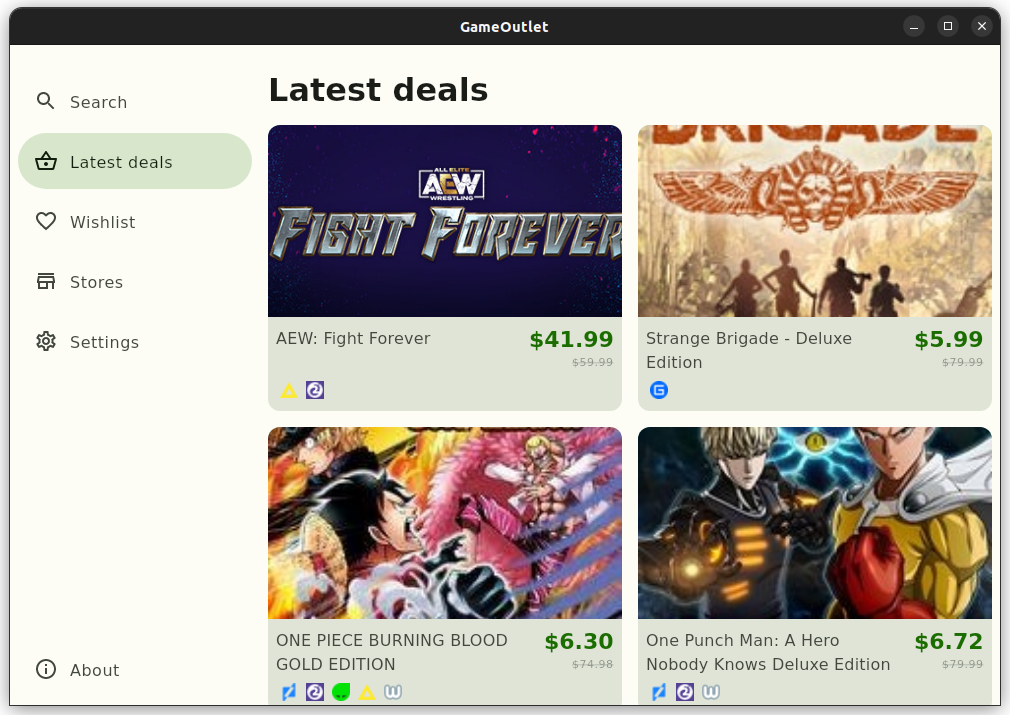Click yellow triangle store icon under AEW Fight Forever
Screen dimensions: 1010x715
pos(289,390)
